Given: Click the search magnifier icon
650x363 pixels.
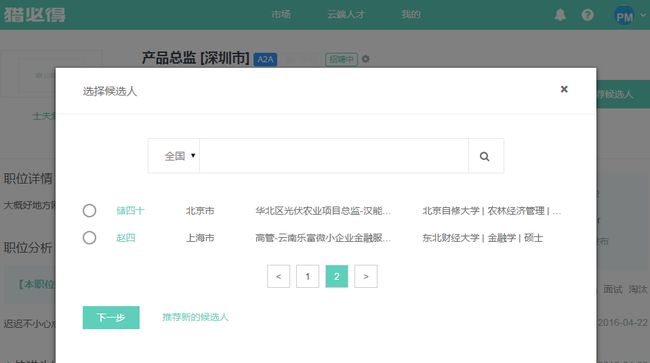Looking at the screenshot, I should [485, 156].
